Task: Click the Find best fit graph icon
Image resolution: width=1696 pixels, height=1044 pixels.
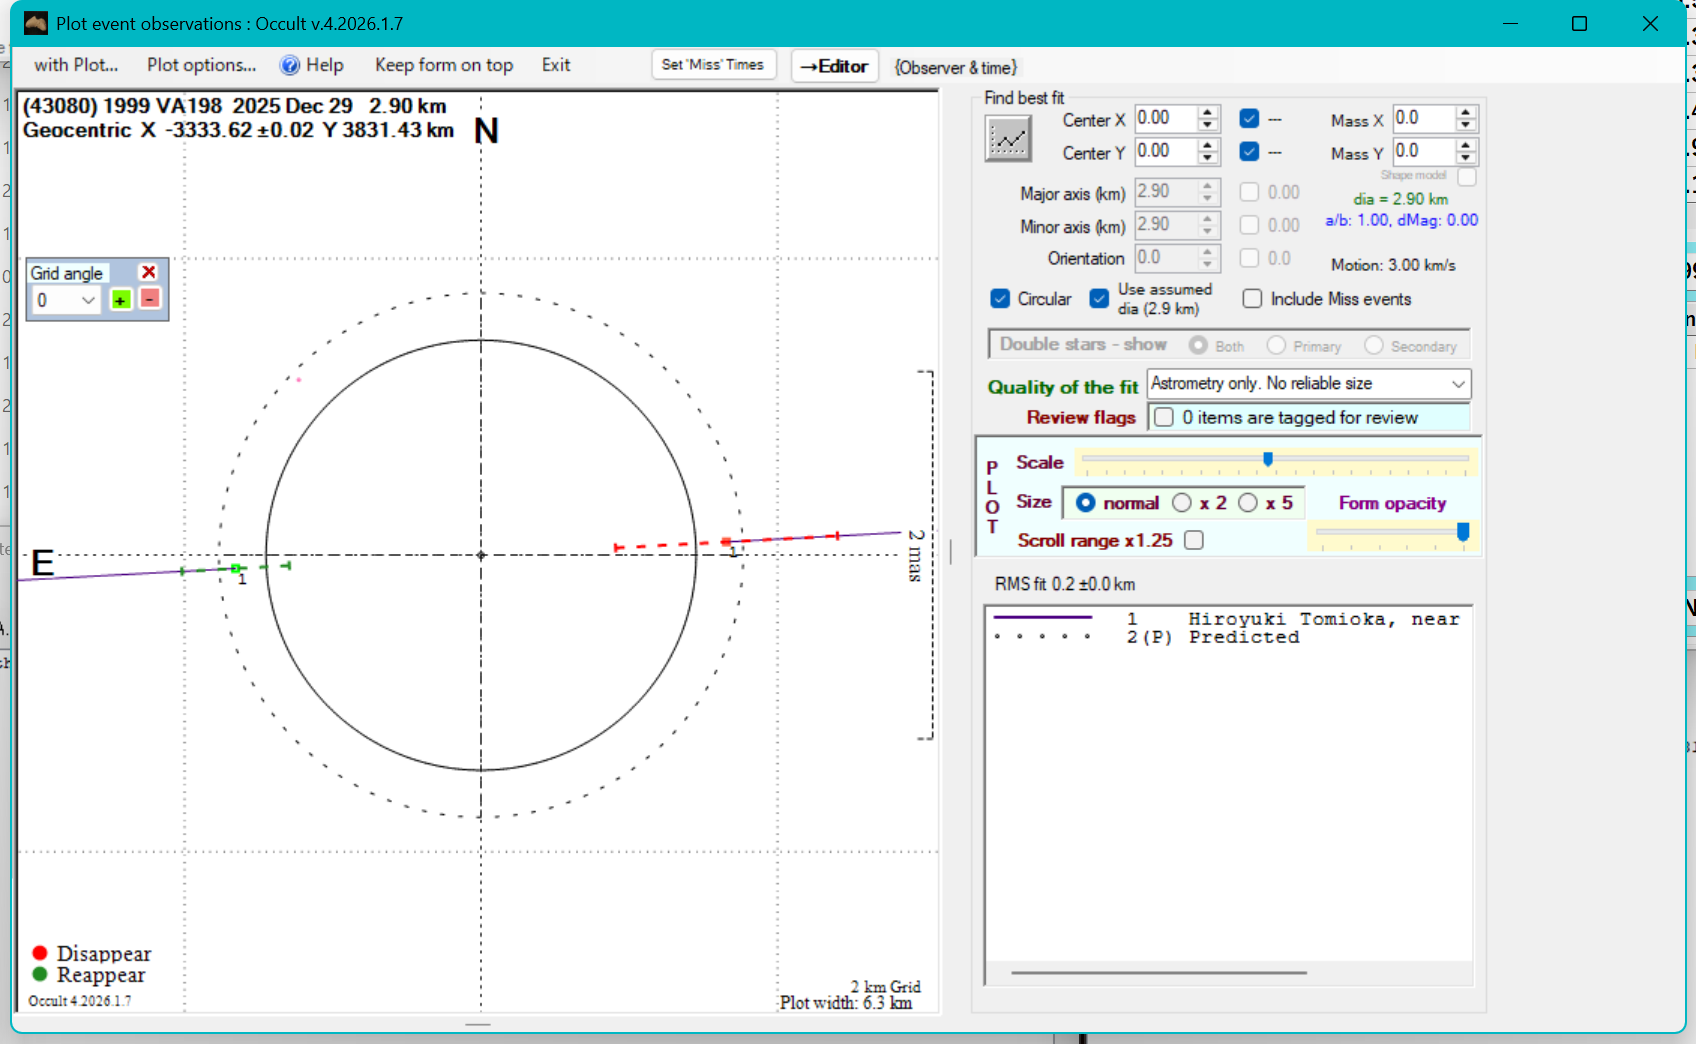Action: pyautogui.click(x=1007, y=138)
